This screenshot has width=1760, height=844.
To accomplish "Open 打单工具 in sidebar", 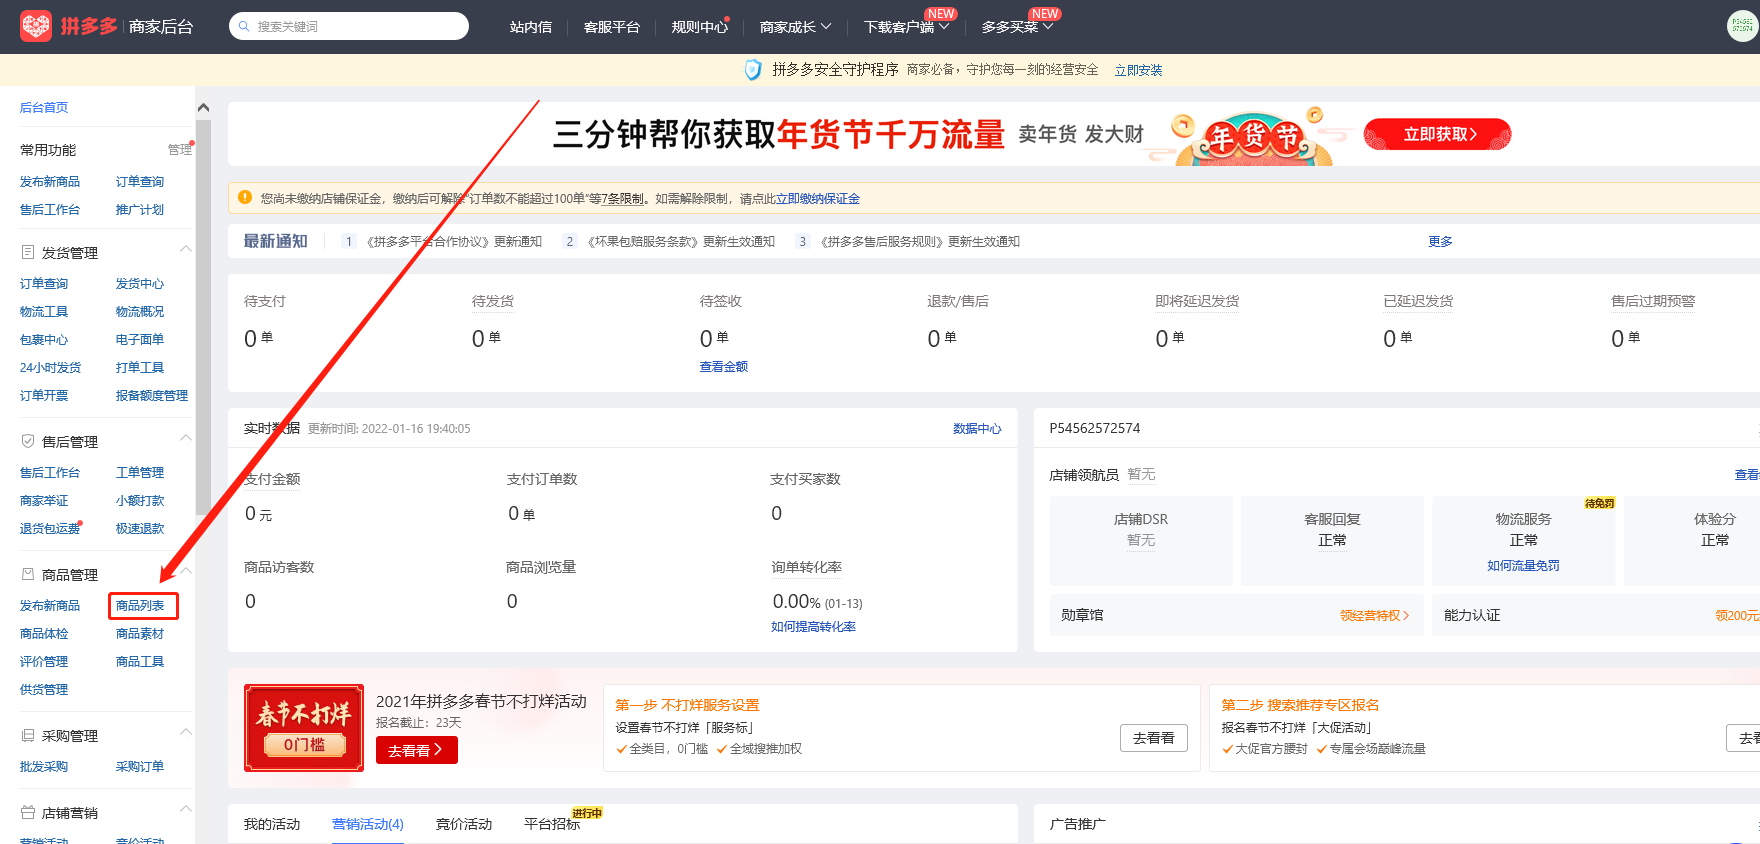I will (x=140, y=368).
